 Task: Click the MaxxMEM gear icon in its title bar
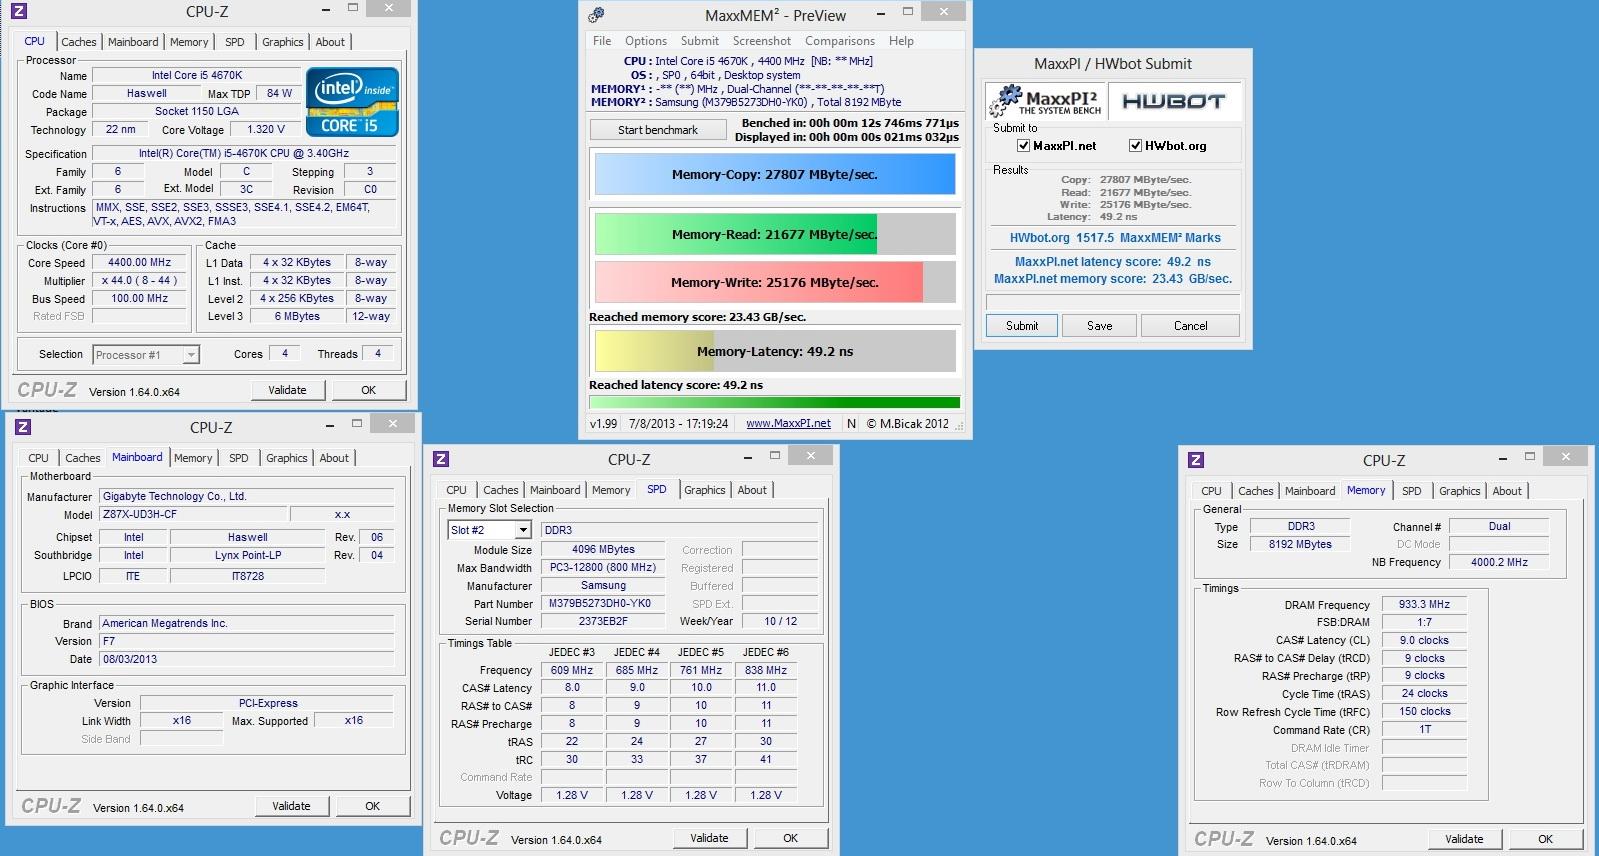[597, 15]
